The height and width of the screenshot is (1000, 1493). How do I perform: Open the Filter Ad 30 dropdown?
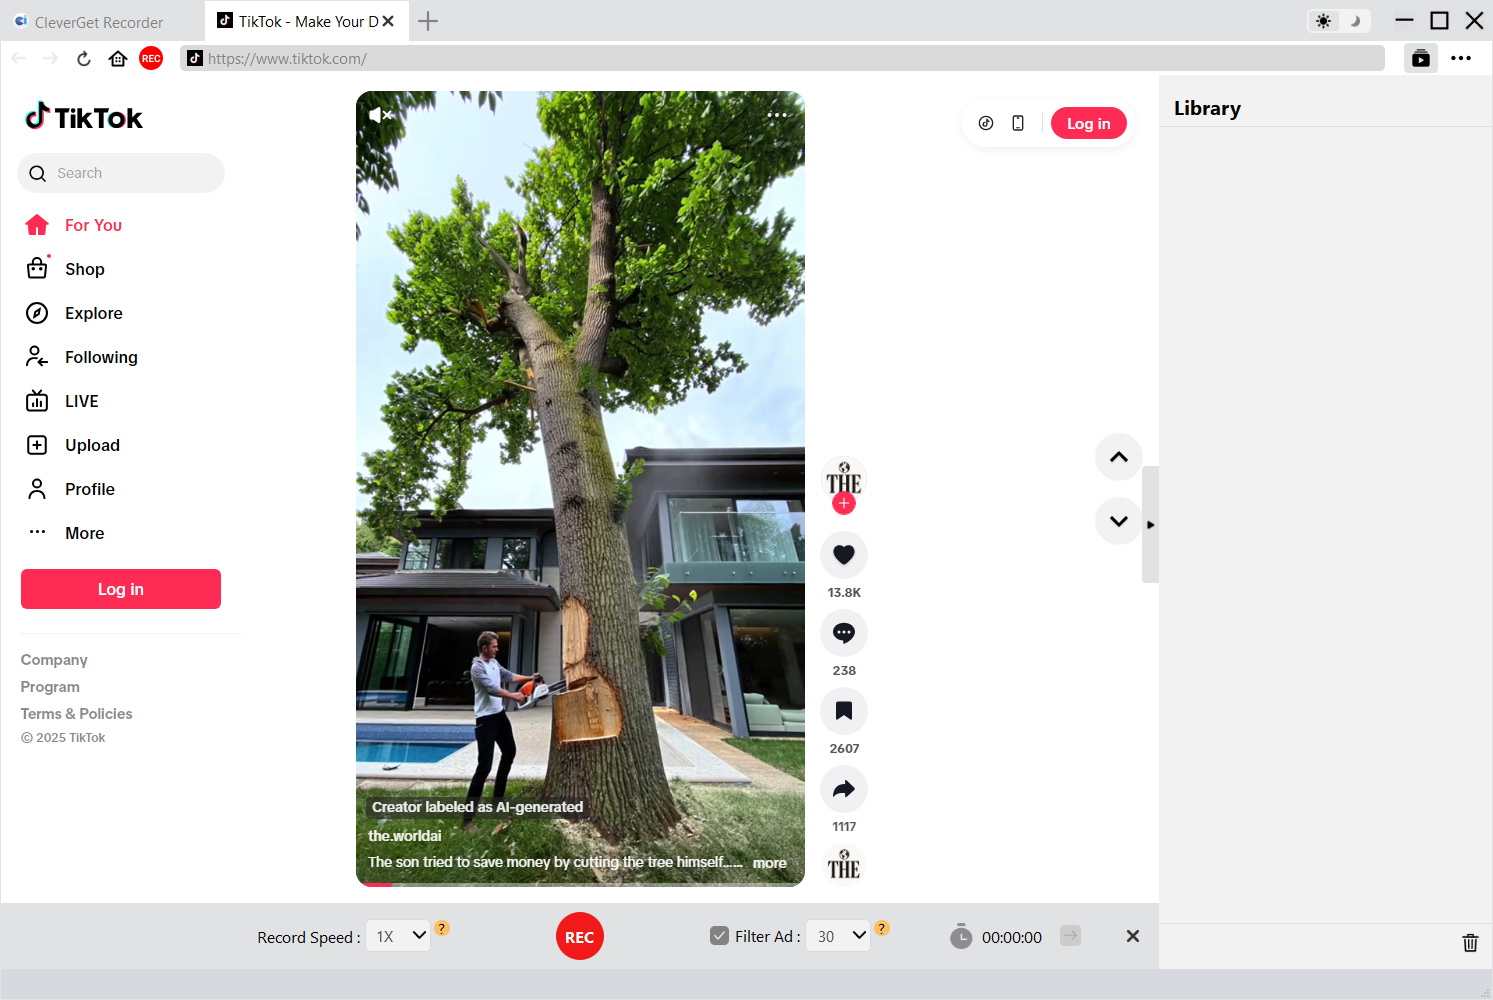[838, 936]
